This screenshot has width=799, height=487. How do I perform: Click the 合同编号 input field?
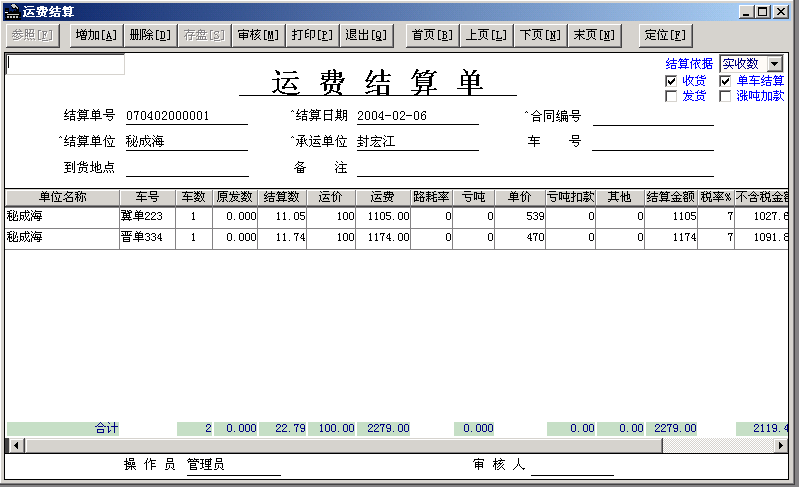653,116
